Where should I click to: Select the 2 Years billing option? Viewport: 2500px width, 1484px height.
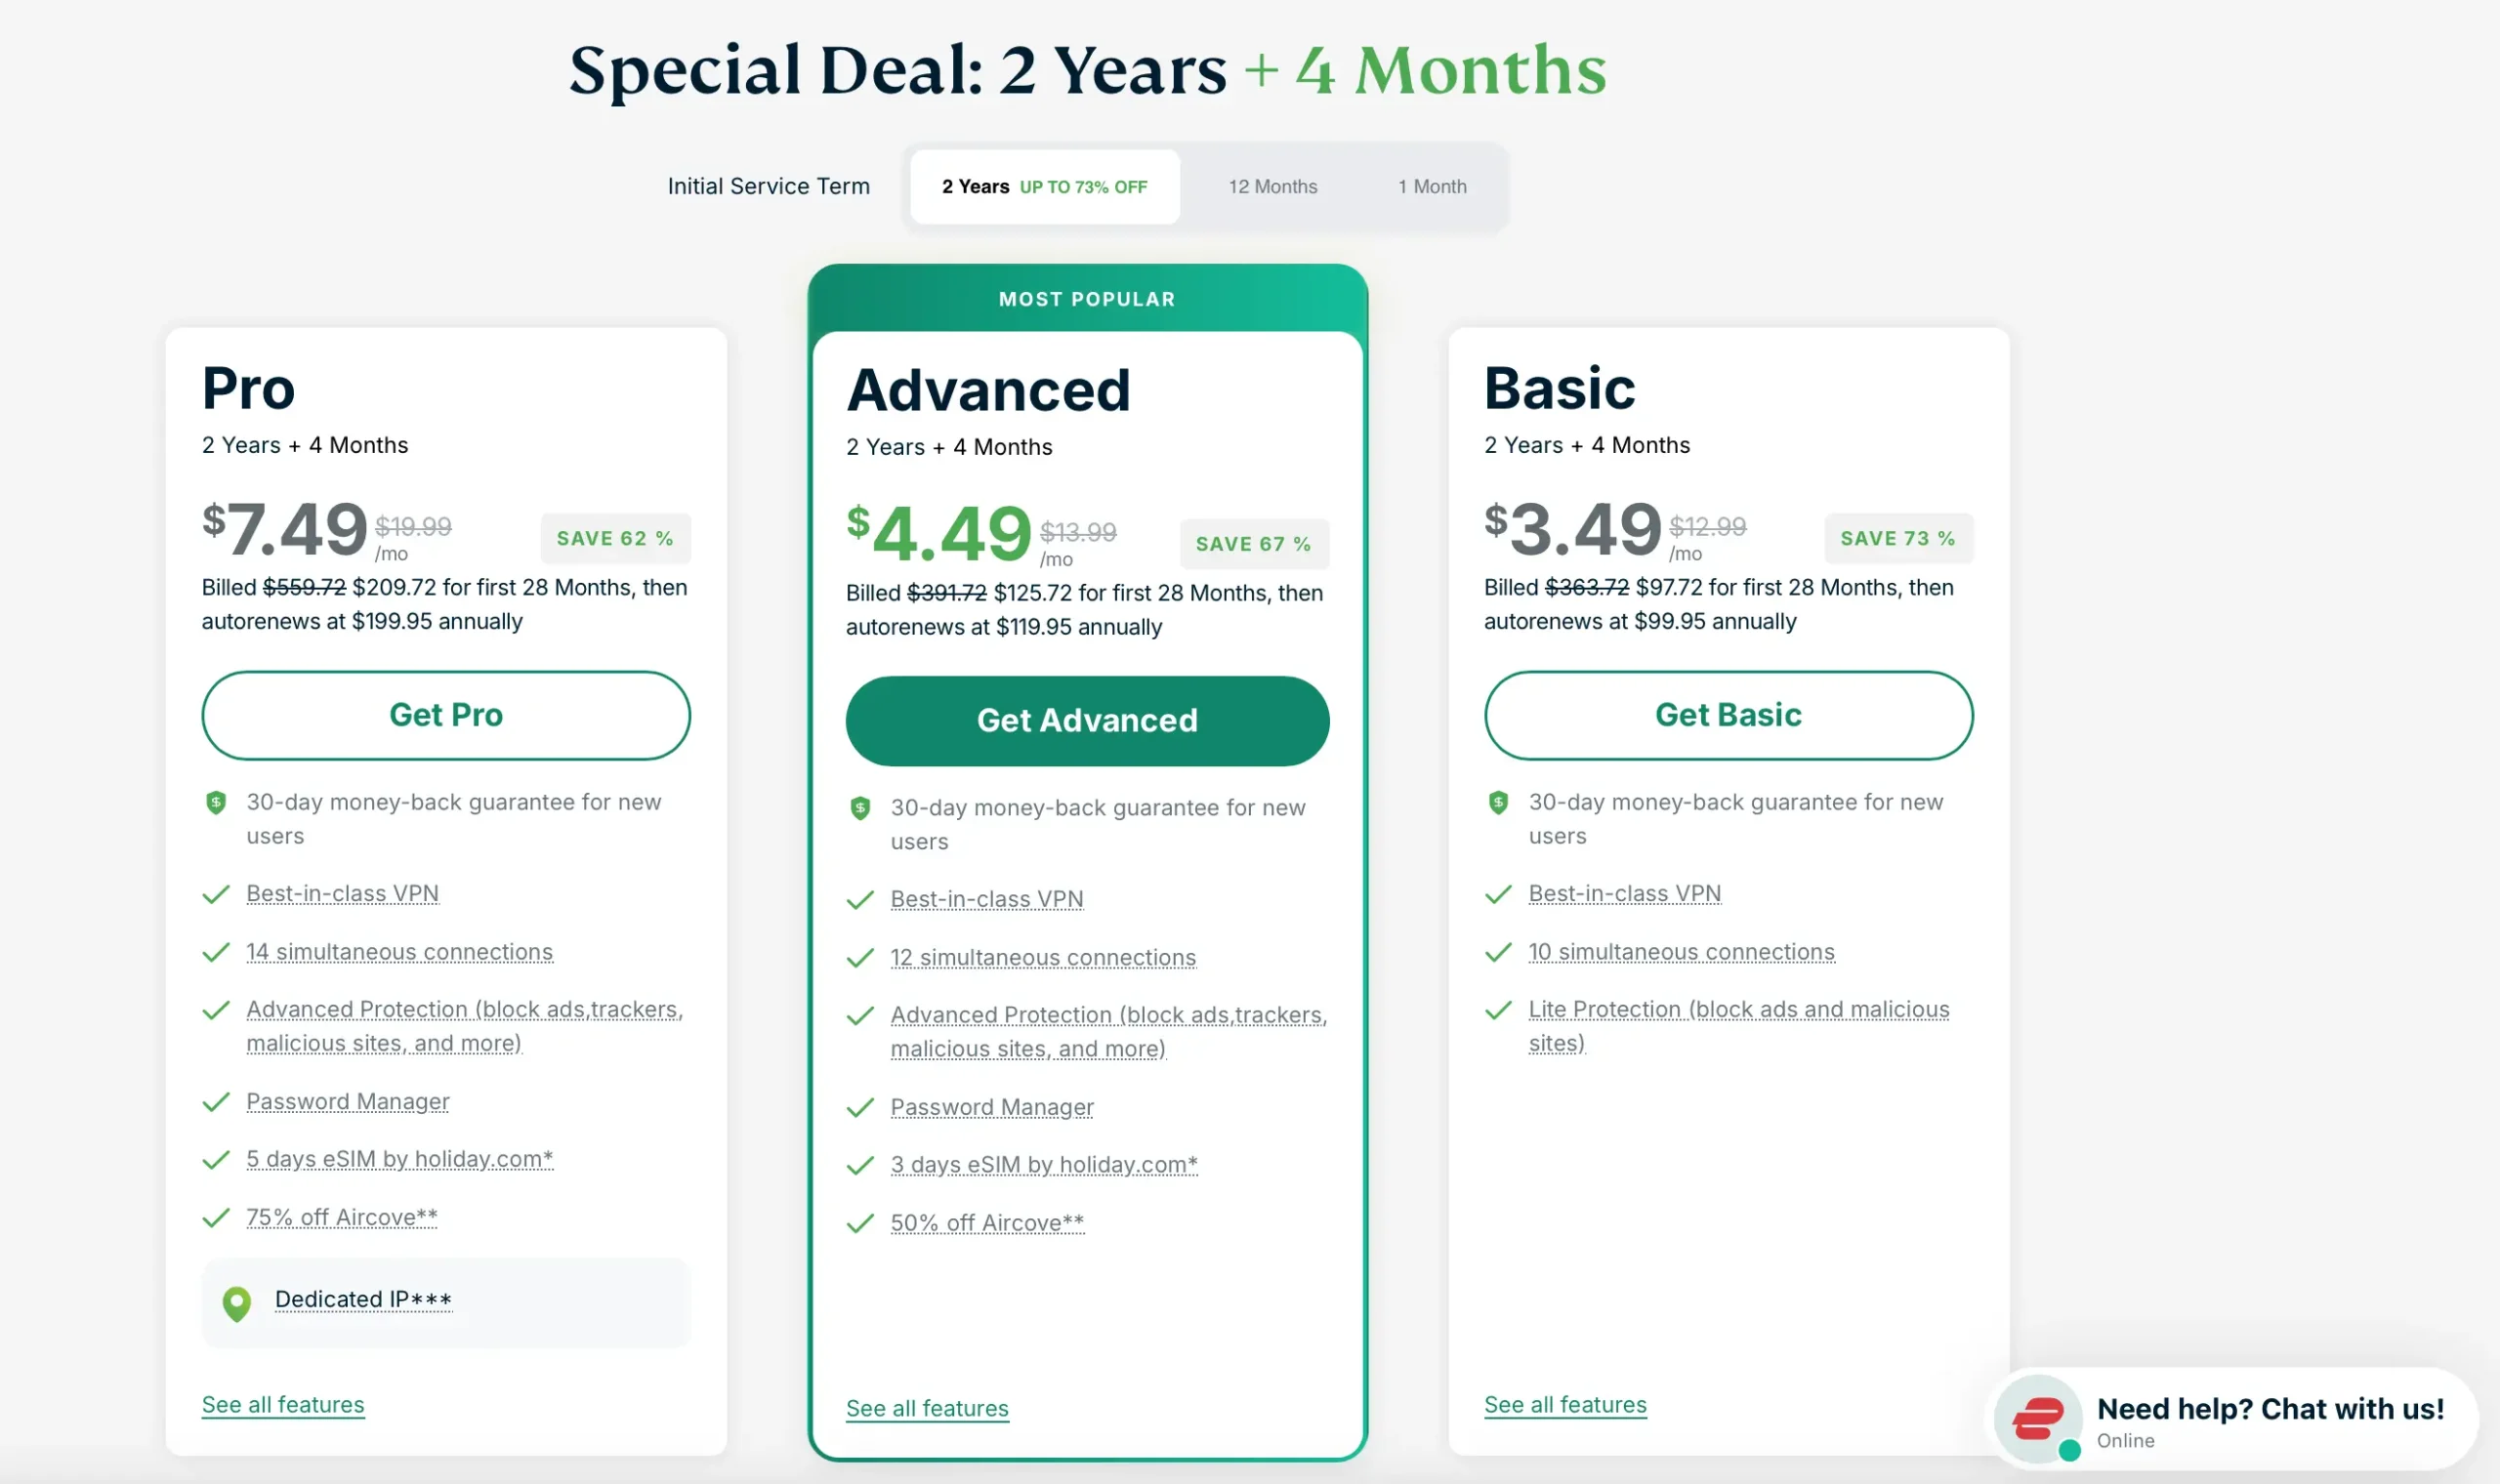1043,186
